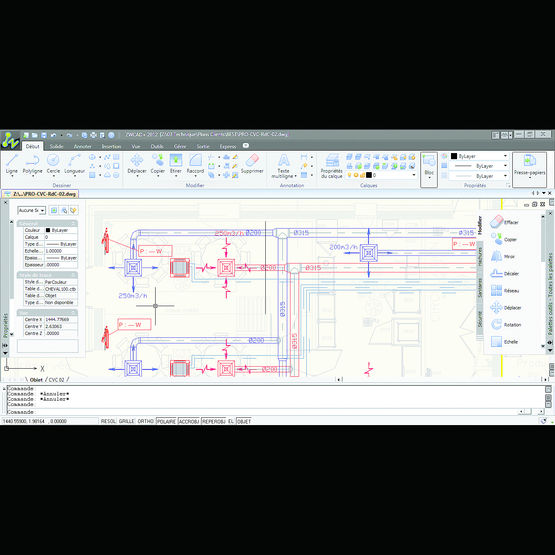555x555 pixels.
Task: Open the ByLayer color dropdown
Action: point(480,156)
